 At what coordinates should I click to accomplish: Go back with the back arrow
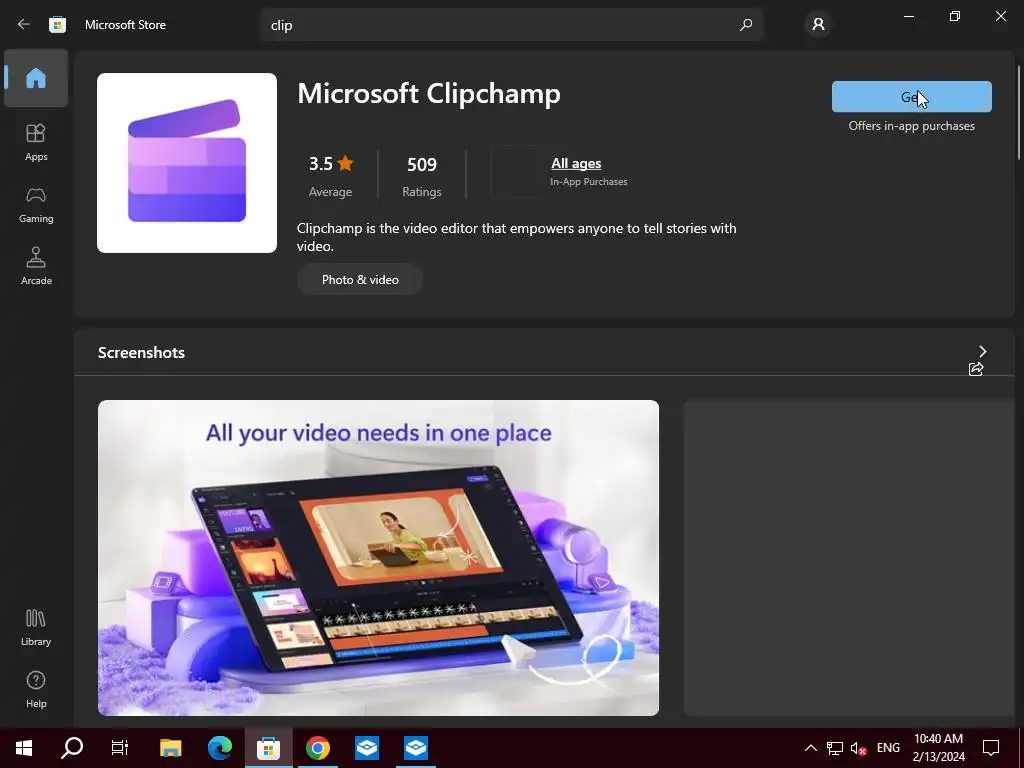click(x=24, y=24)
